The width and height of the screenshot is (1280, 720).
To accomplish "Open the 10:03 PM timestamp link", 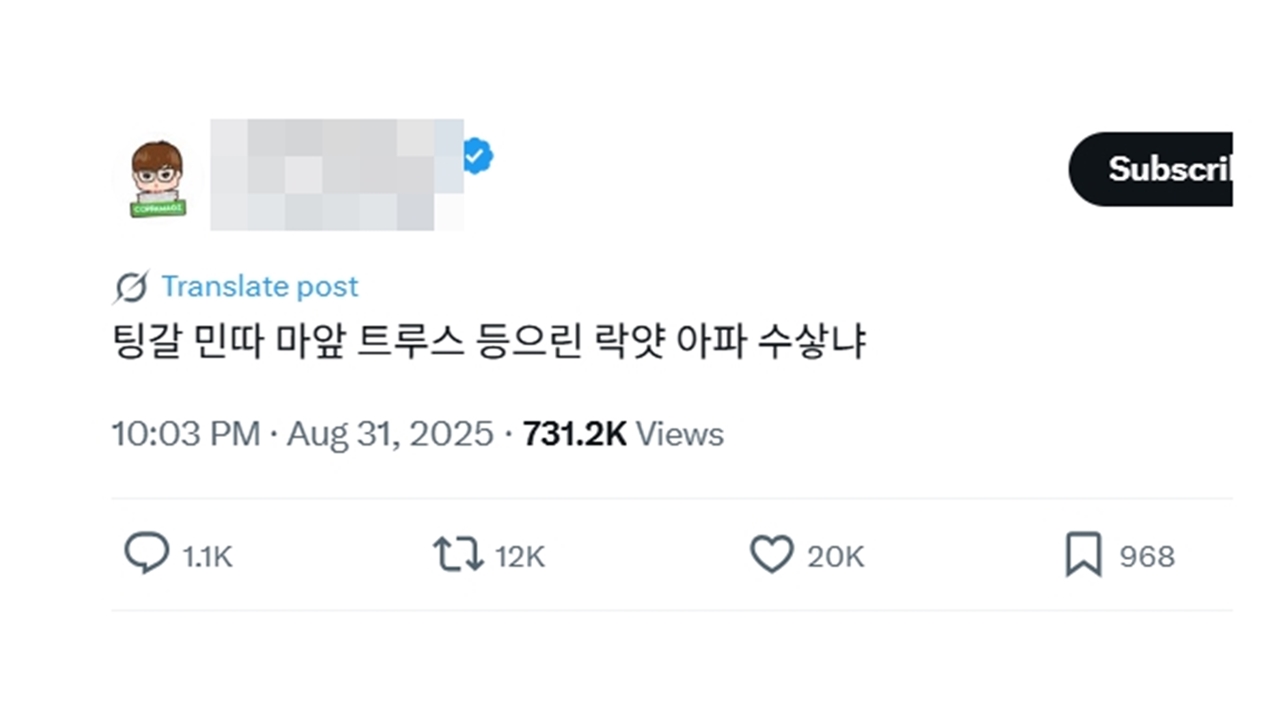I will [x=186, y=434].
